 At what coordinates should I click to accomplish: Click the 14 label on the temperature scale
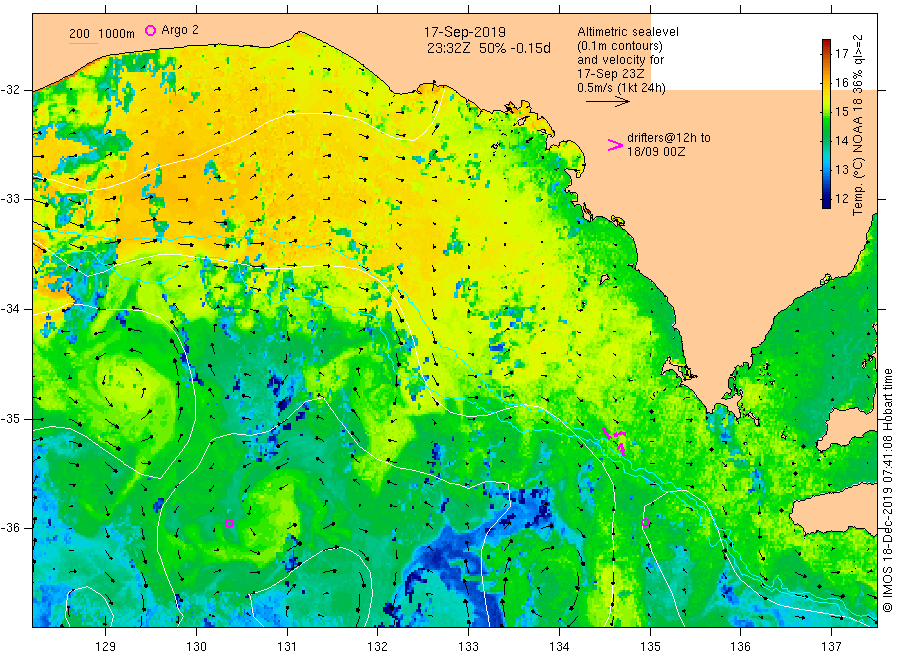841,141
